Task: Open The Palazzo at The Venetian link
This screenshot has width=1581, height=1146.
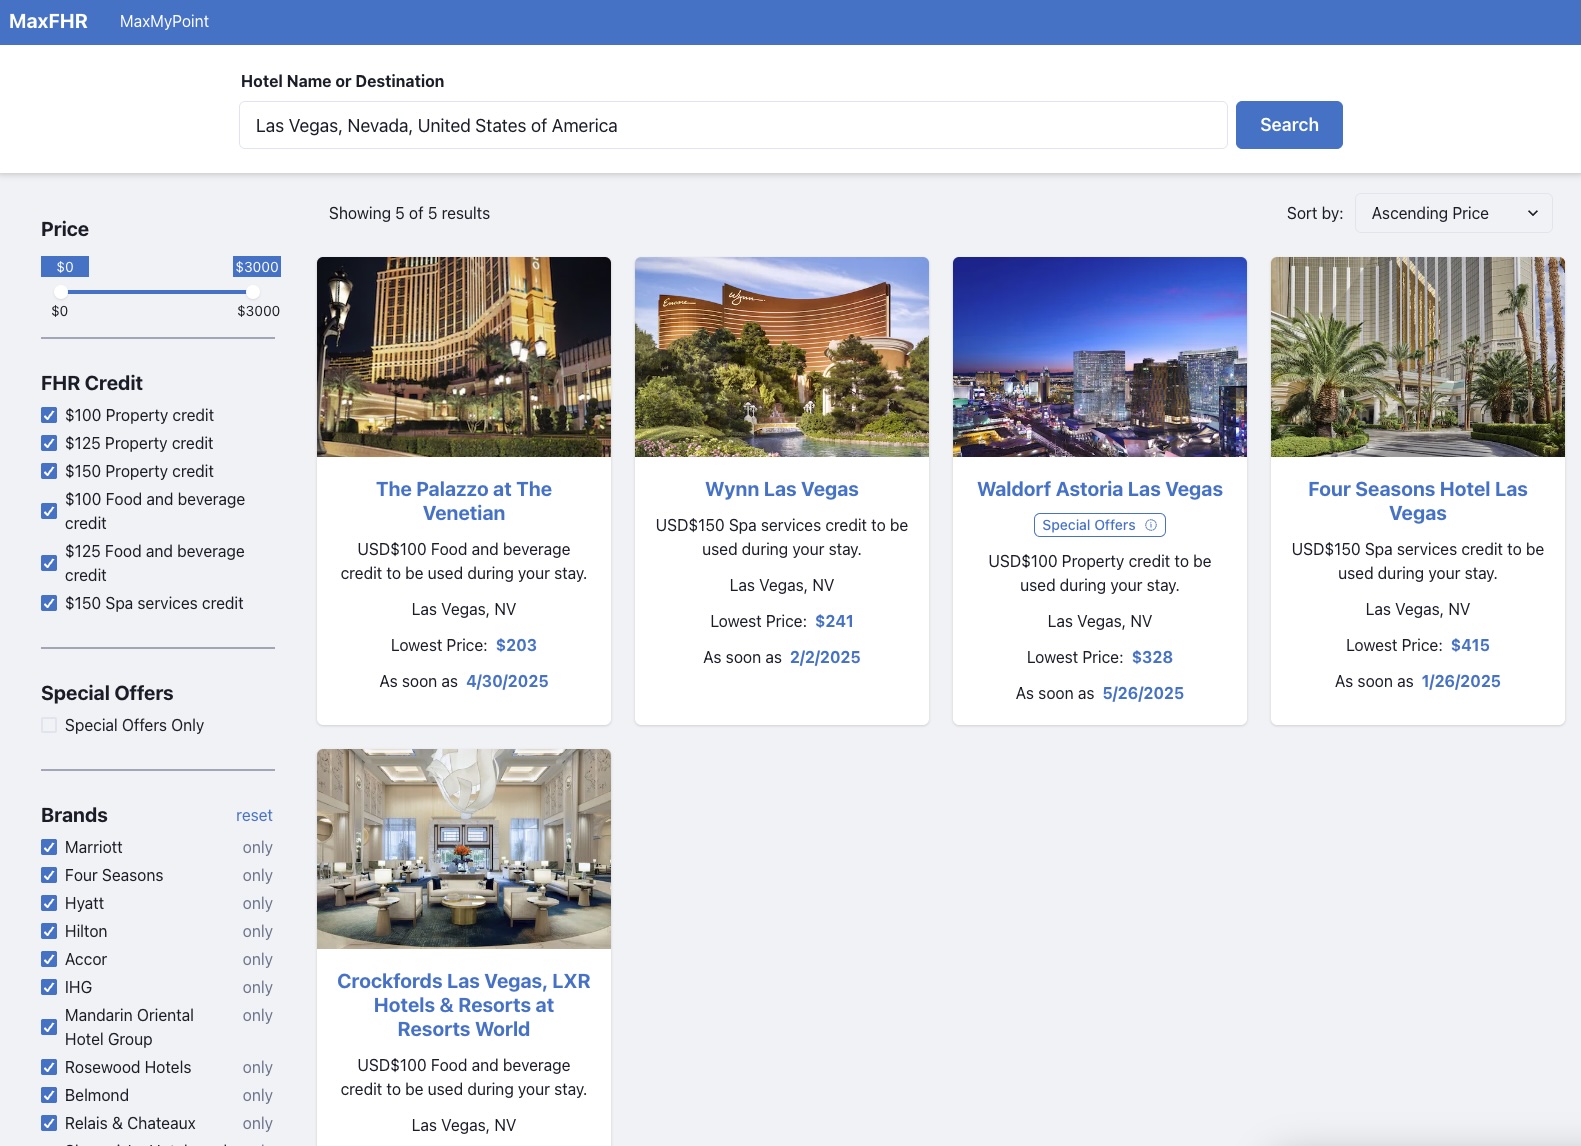Action: click(x=464, y=501)
